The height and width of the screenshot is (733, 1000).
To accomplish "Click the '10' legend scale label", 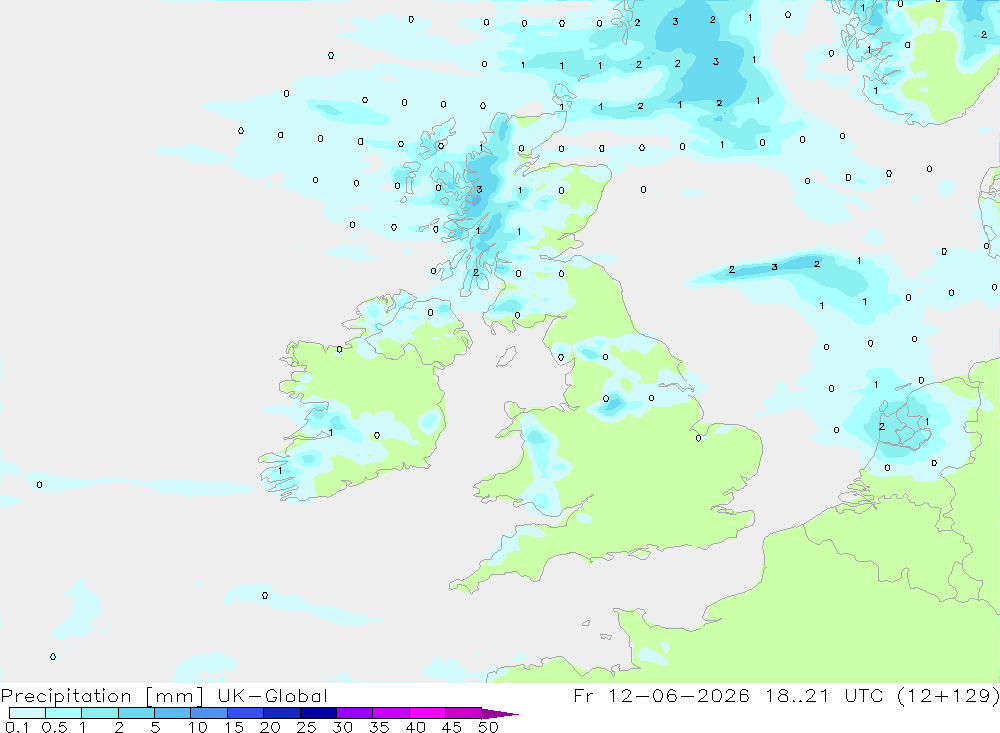I will [x=198, y=727].
